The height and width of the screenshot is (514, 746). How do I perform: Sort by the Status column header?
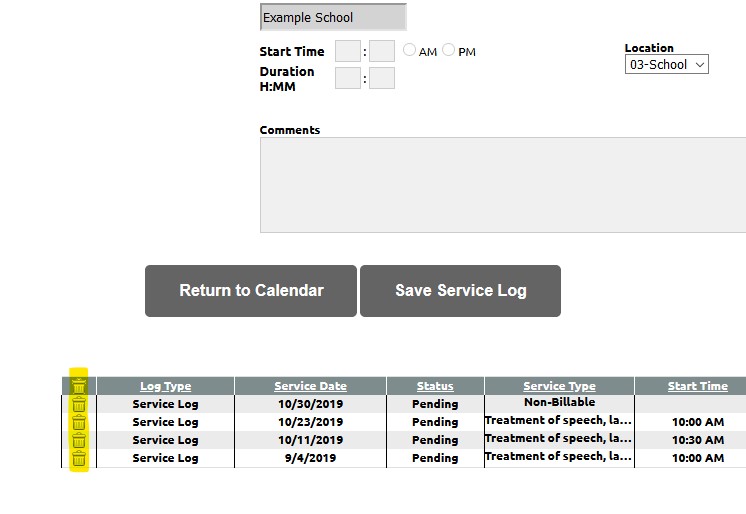coord(435,386)
